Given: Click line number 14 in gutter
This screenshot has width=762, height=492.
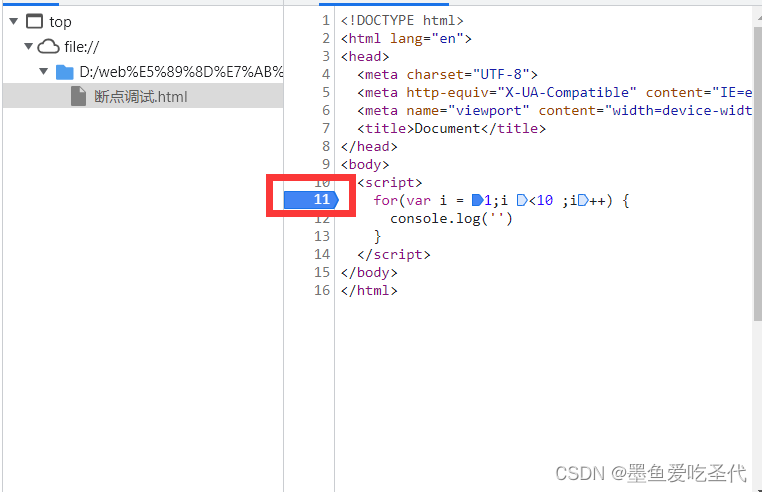Looking at the screenshot, I should [322, 254].
